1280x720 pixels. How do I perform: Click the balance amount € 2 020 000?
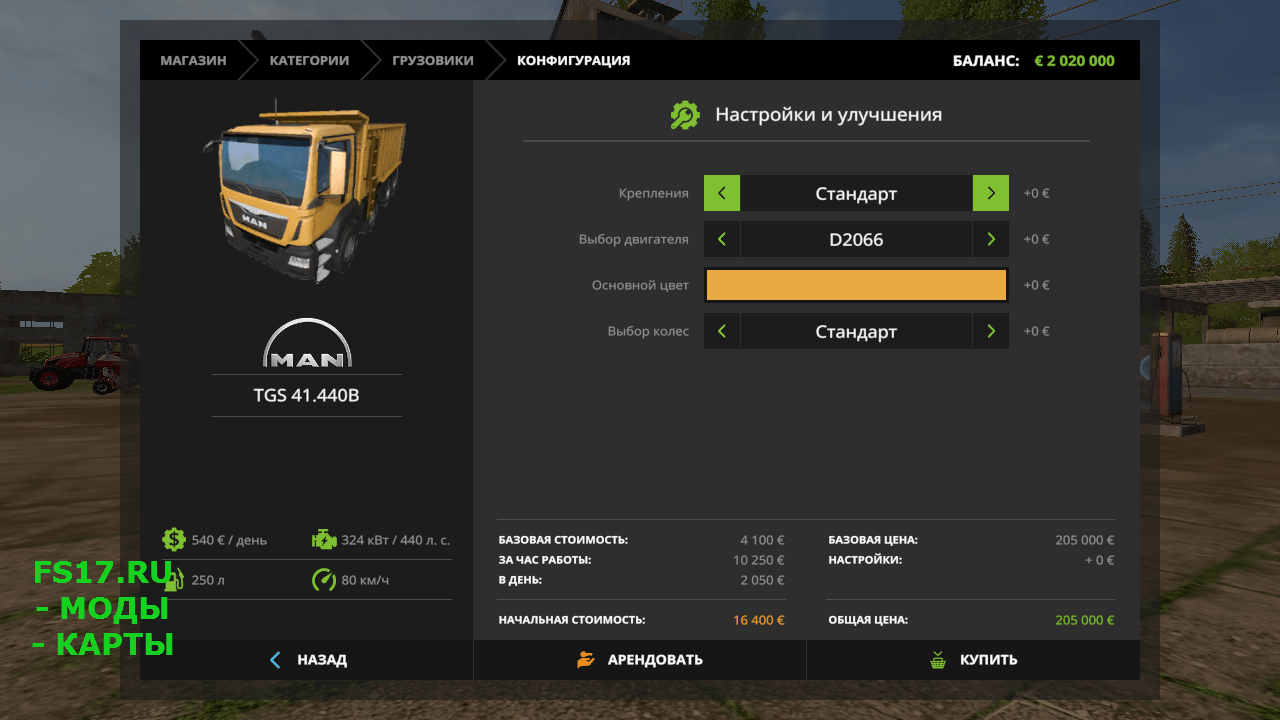click(x=1074, y=60)
